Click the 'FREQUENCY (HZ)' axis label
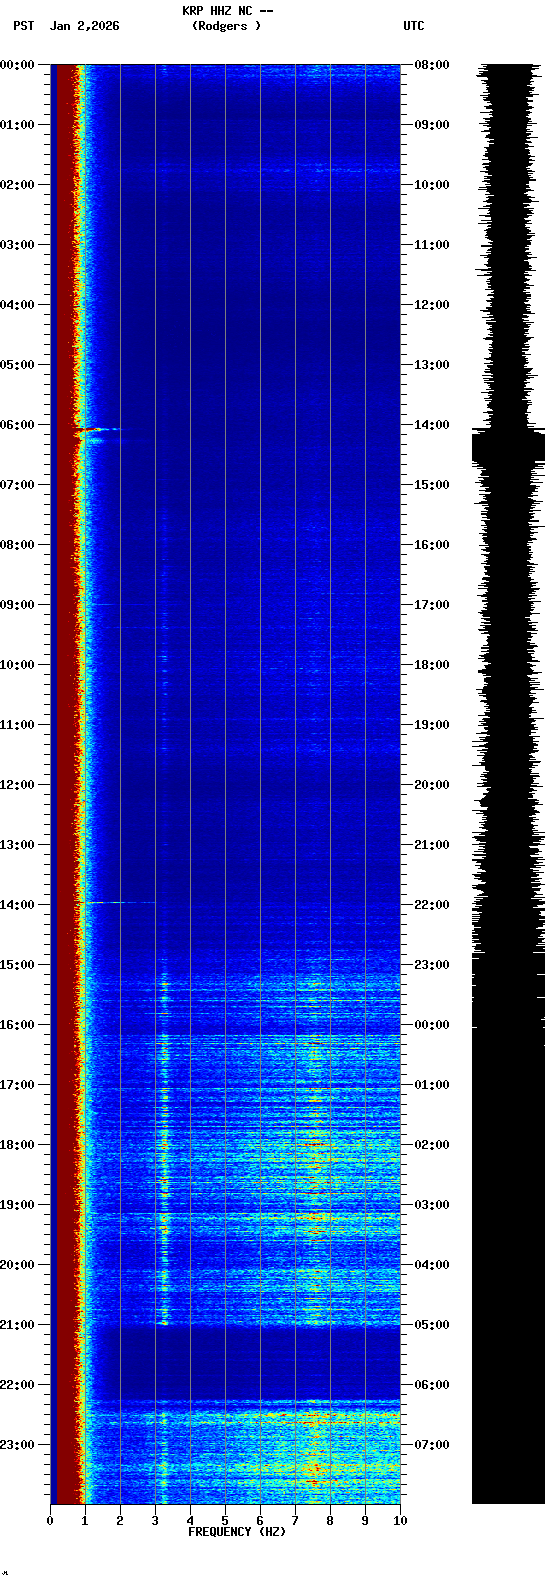The width and height of the screenshot is (552, 1584). 237,1532
